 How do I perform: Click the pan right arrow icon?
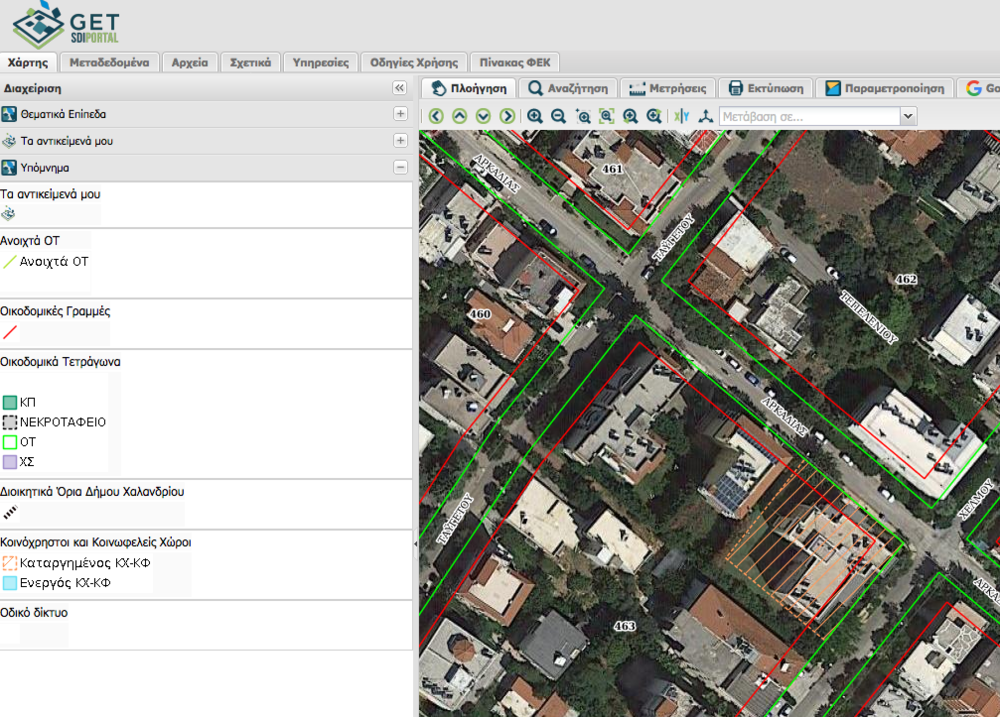click(507, 116)
